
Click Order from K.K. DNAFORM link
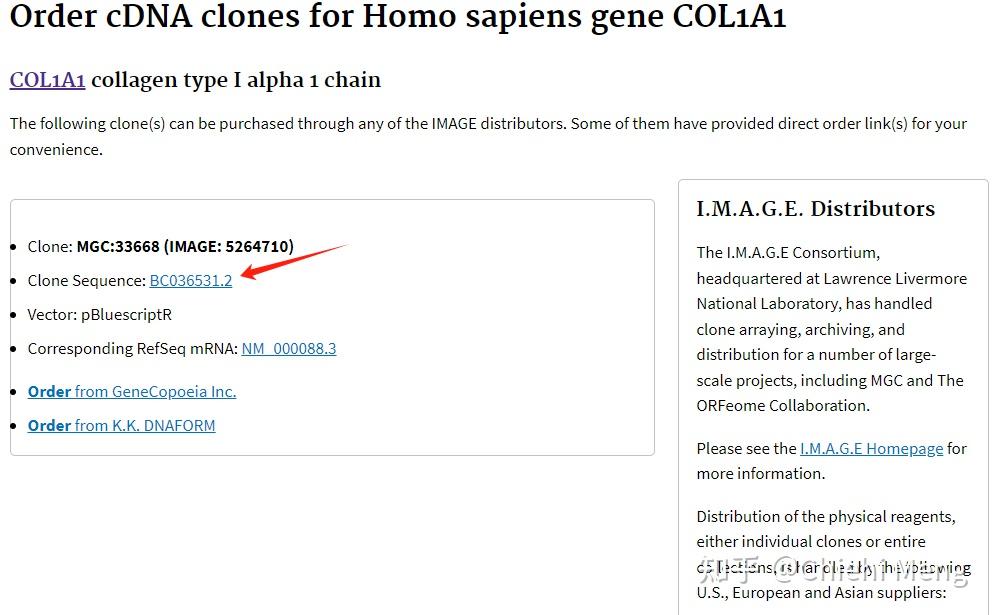point(121,426)
